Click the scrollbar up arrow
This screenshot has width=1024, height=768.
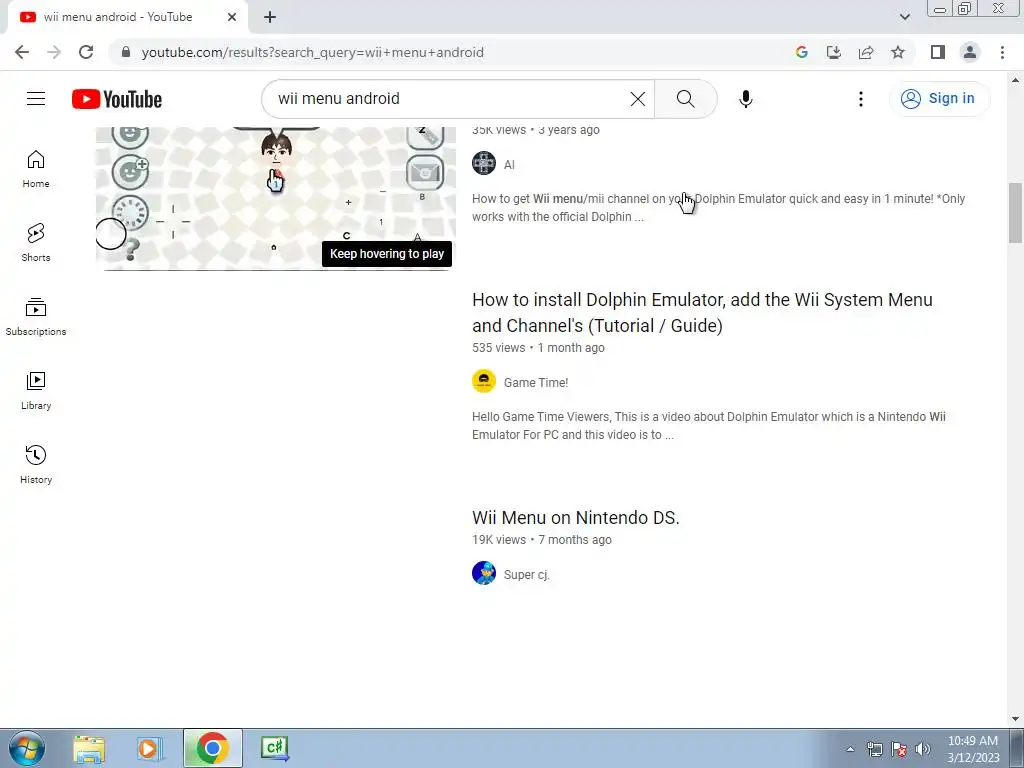[x=1015, y=80]
